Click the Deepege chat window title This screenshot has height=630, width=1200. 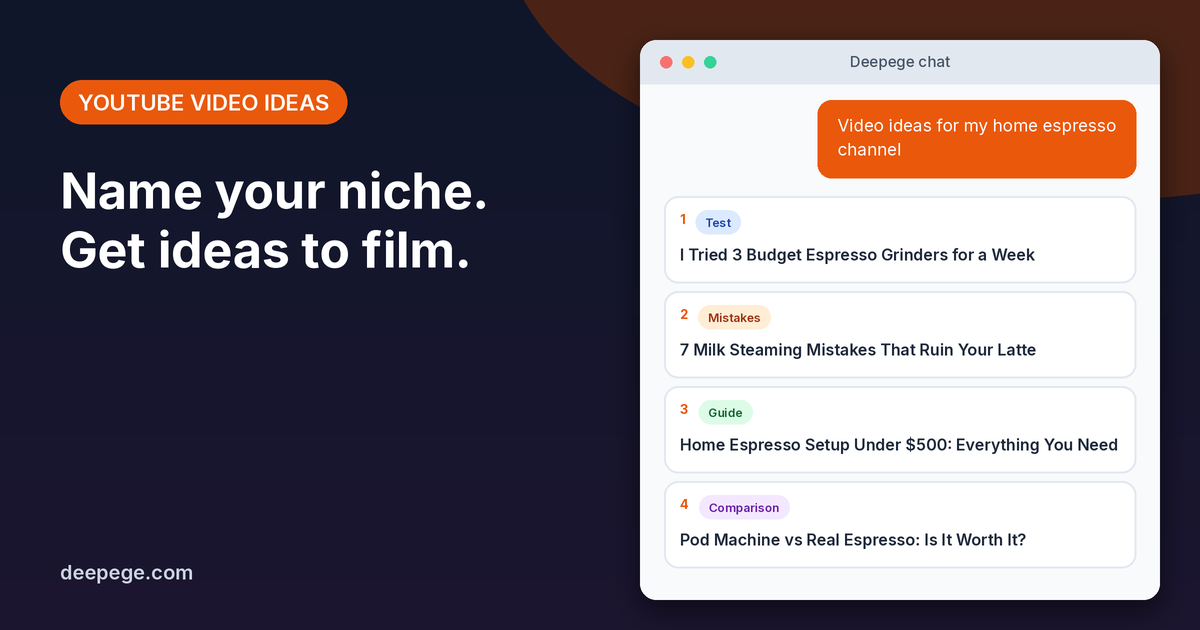tap(900, 62)
